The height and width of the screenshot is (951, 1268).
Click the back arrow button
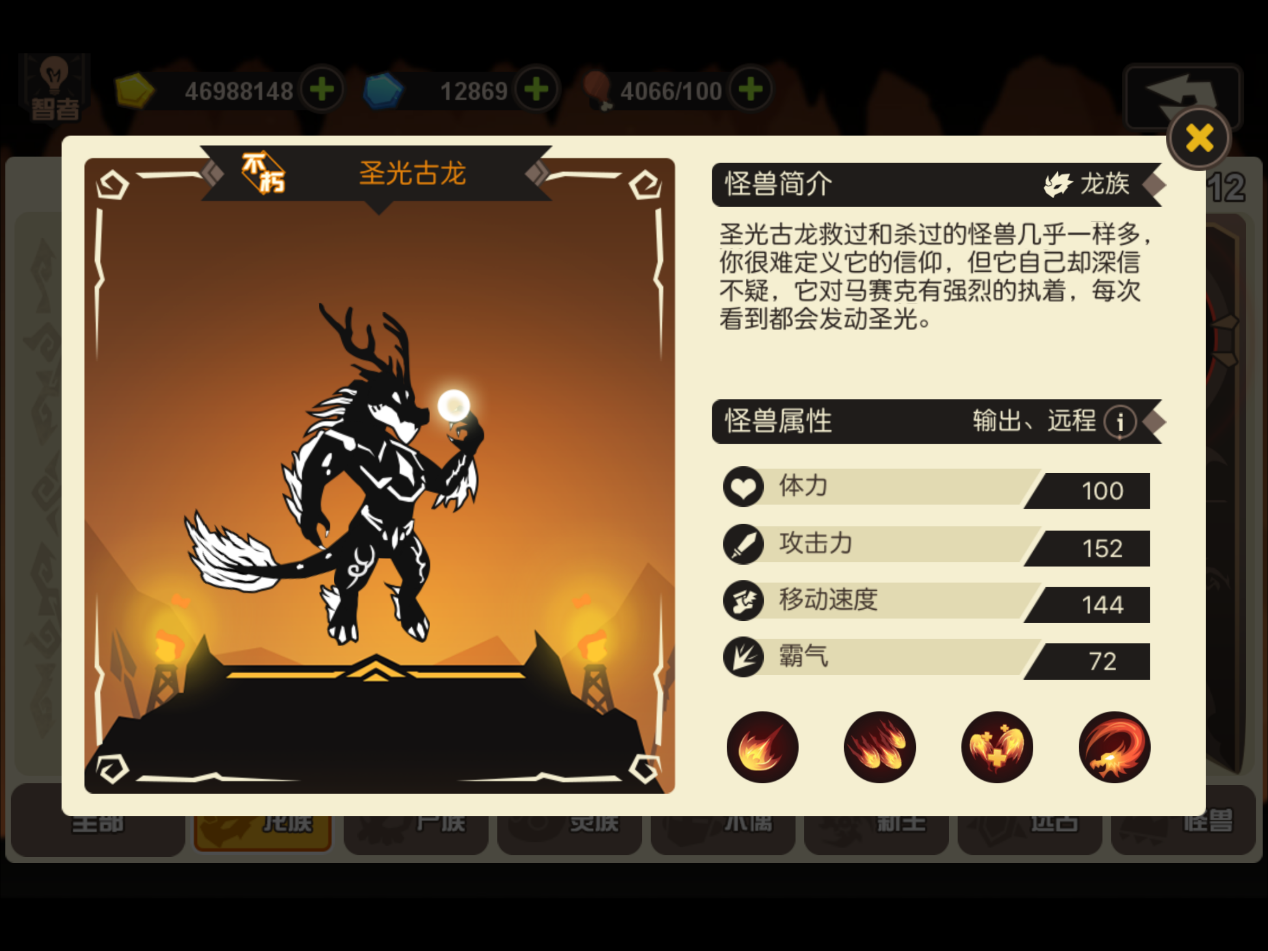tap(1183, 96)
